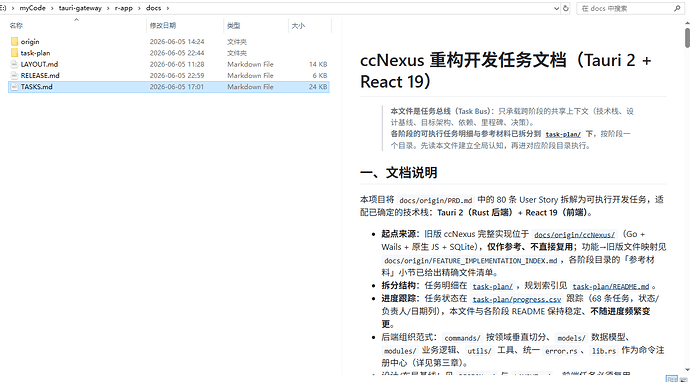Switch to large icons view
This screenshot has width=690, height=382.
pos(683,378)
